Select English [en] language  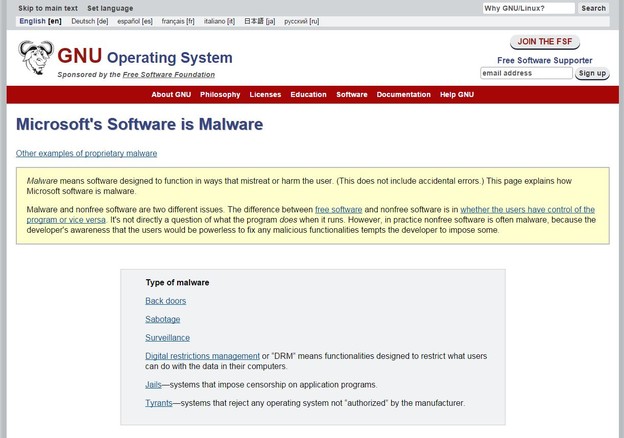[x=40, y=21]
